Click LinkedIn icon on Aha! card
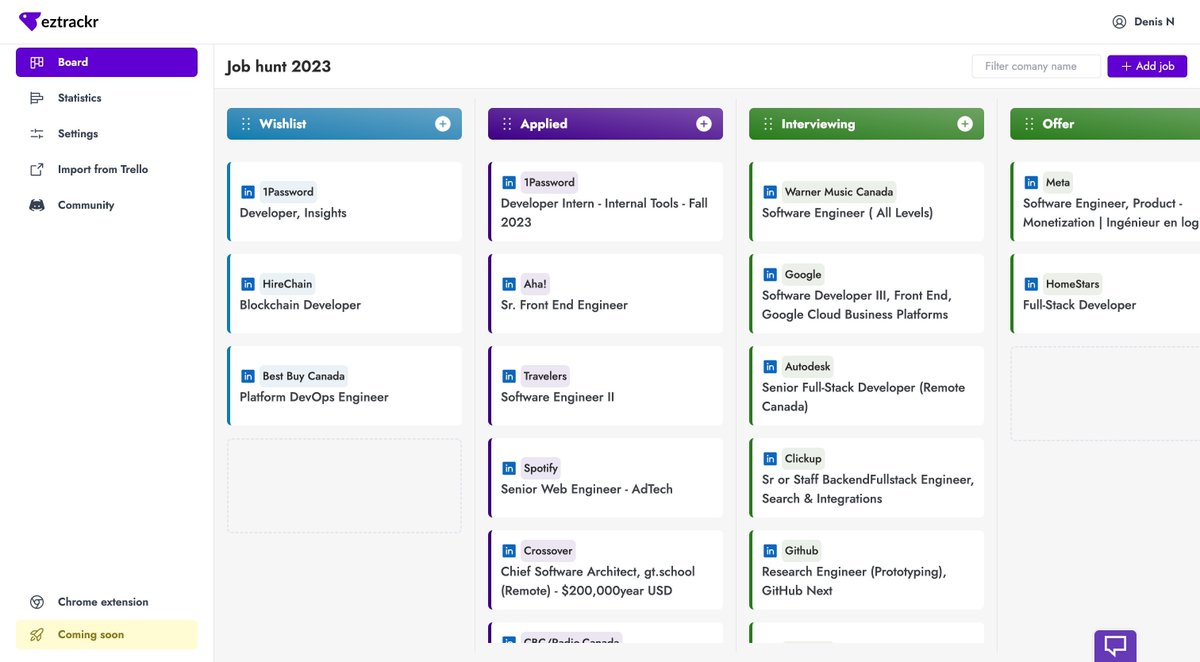The width and height of the screenshot is (1200, 662). [509, 284]
